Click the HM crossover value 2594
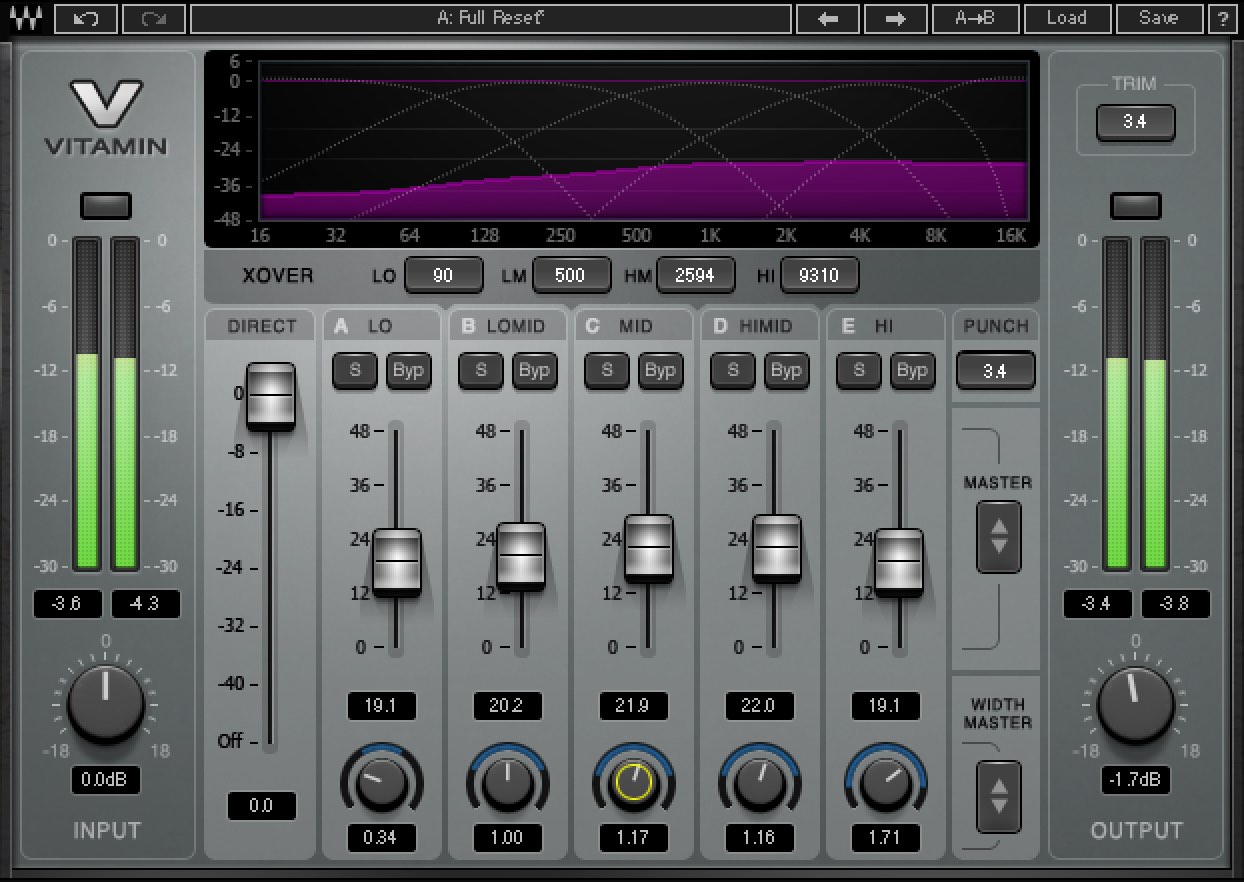The image size is (1244, 882). coord(695,275)
